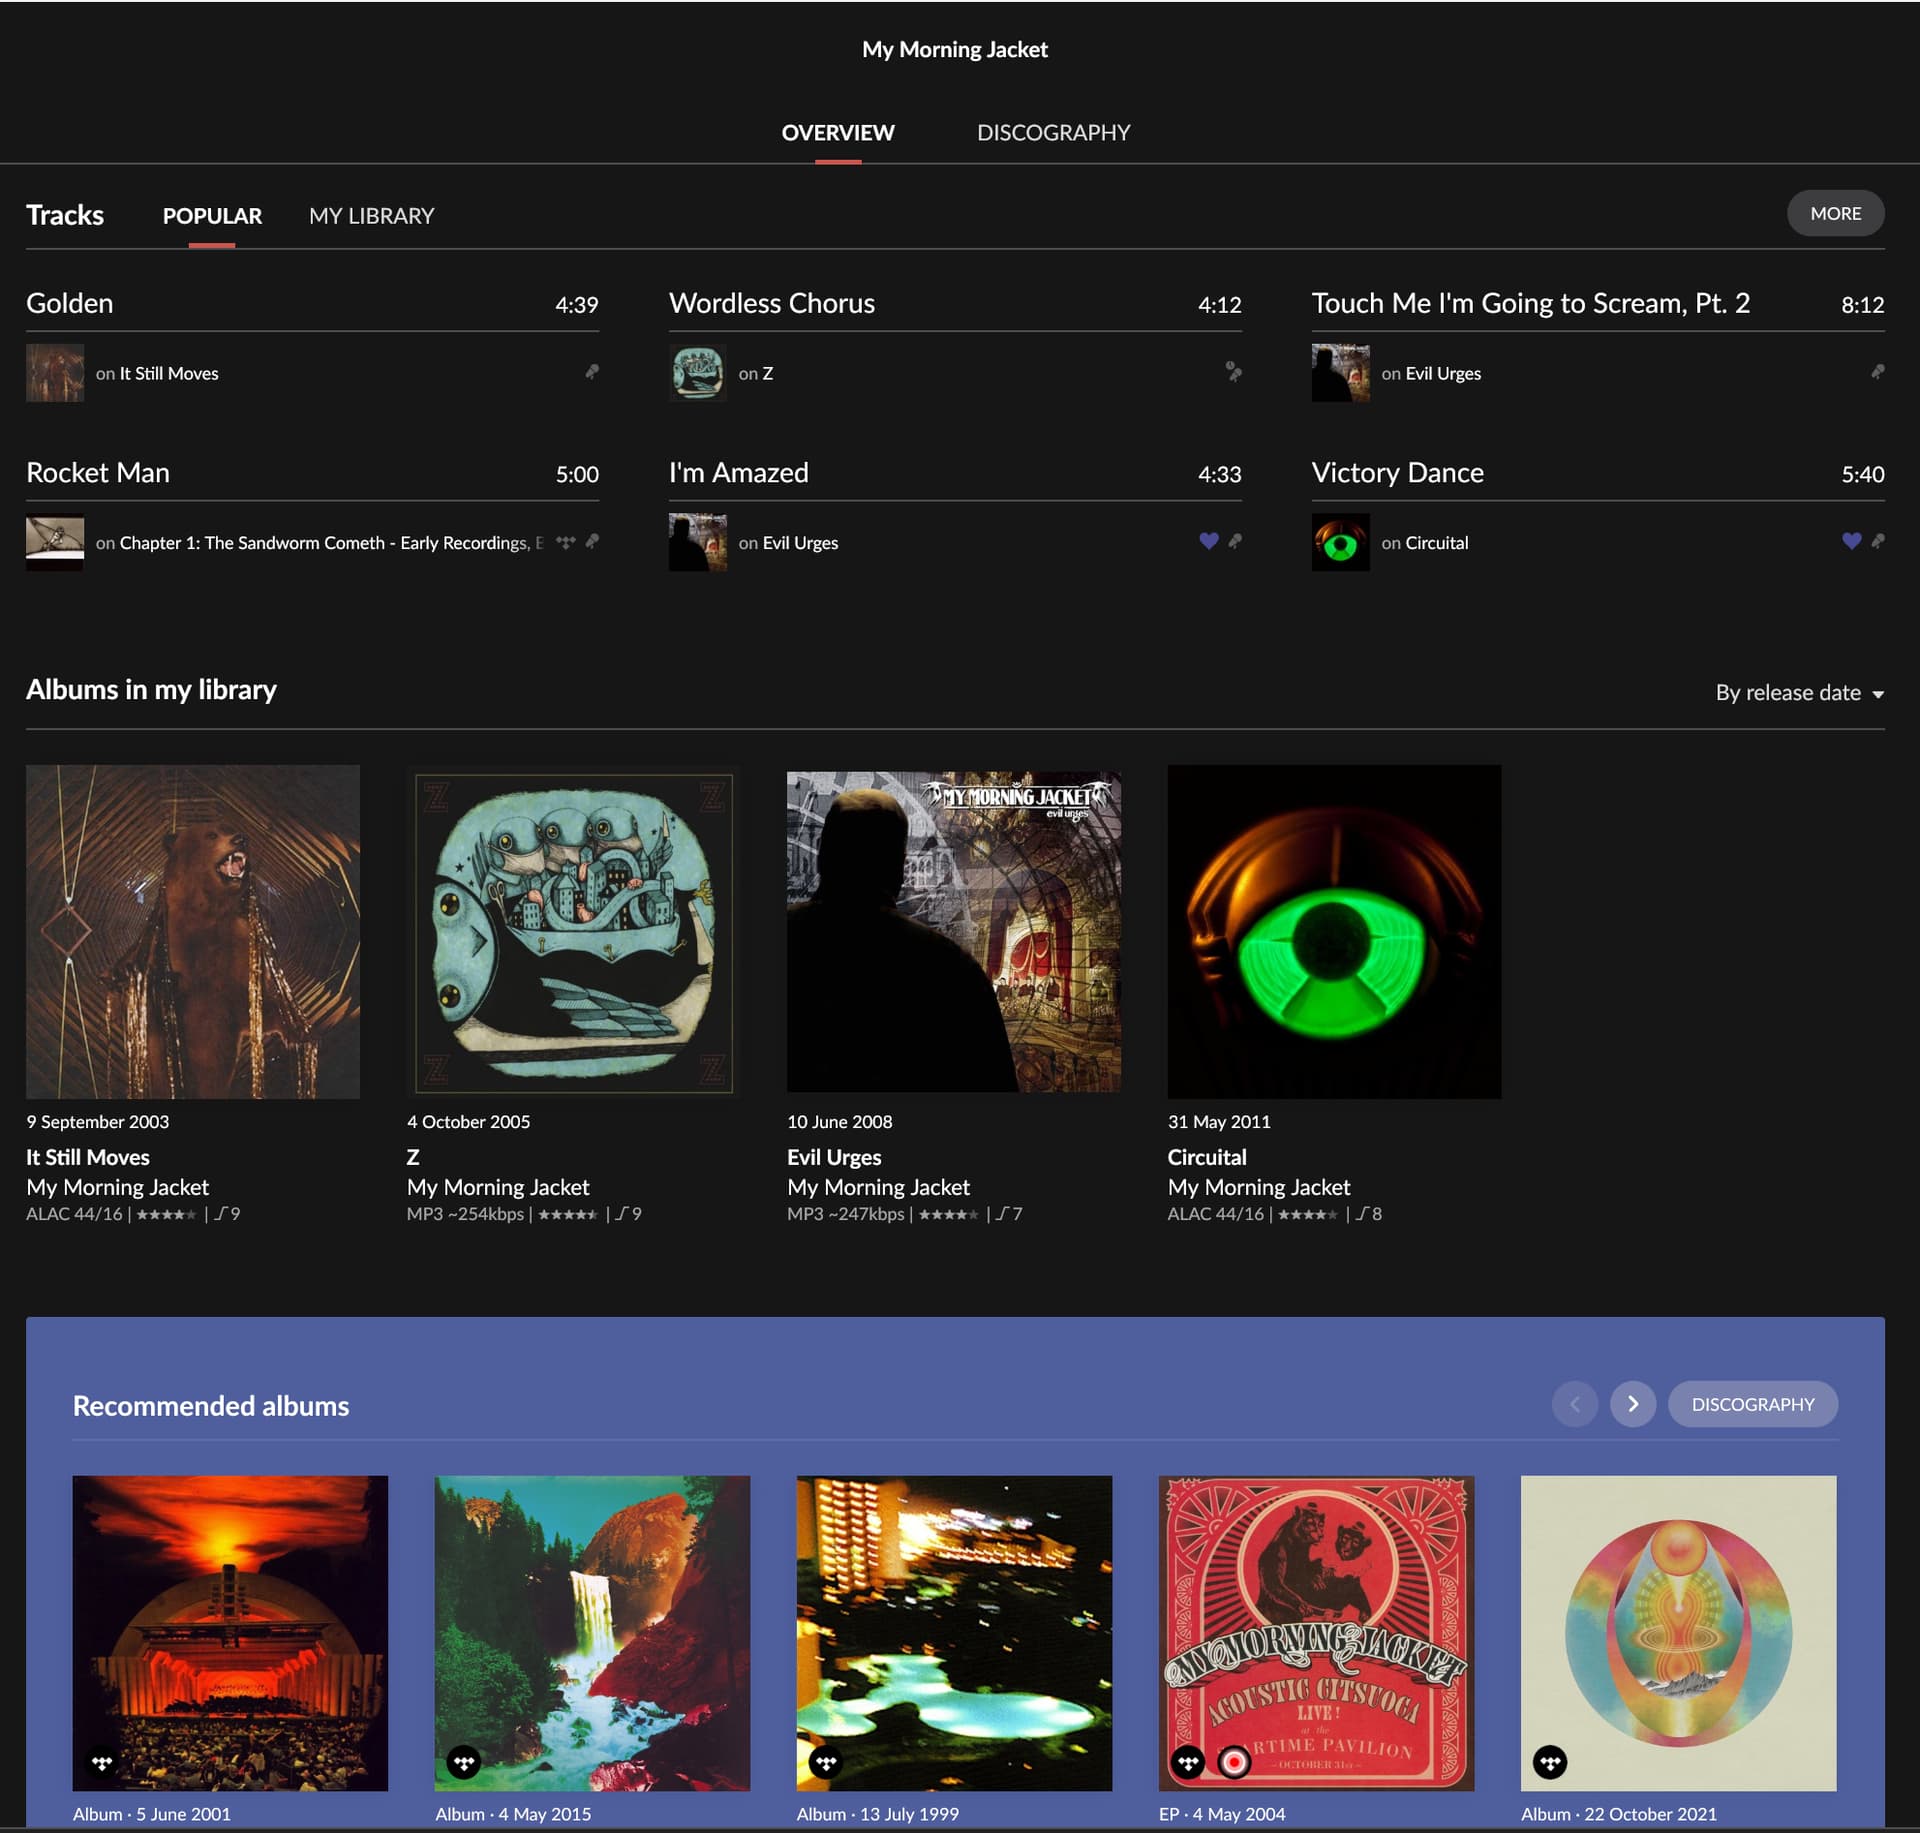The image size is (1920, 1833).
Task: Play the track Rocket Man
Action: click(98, 473)
